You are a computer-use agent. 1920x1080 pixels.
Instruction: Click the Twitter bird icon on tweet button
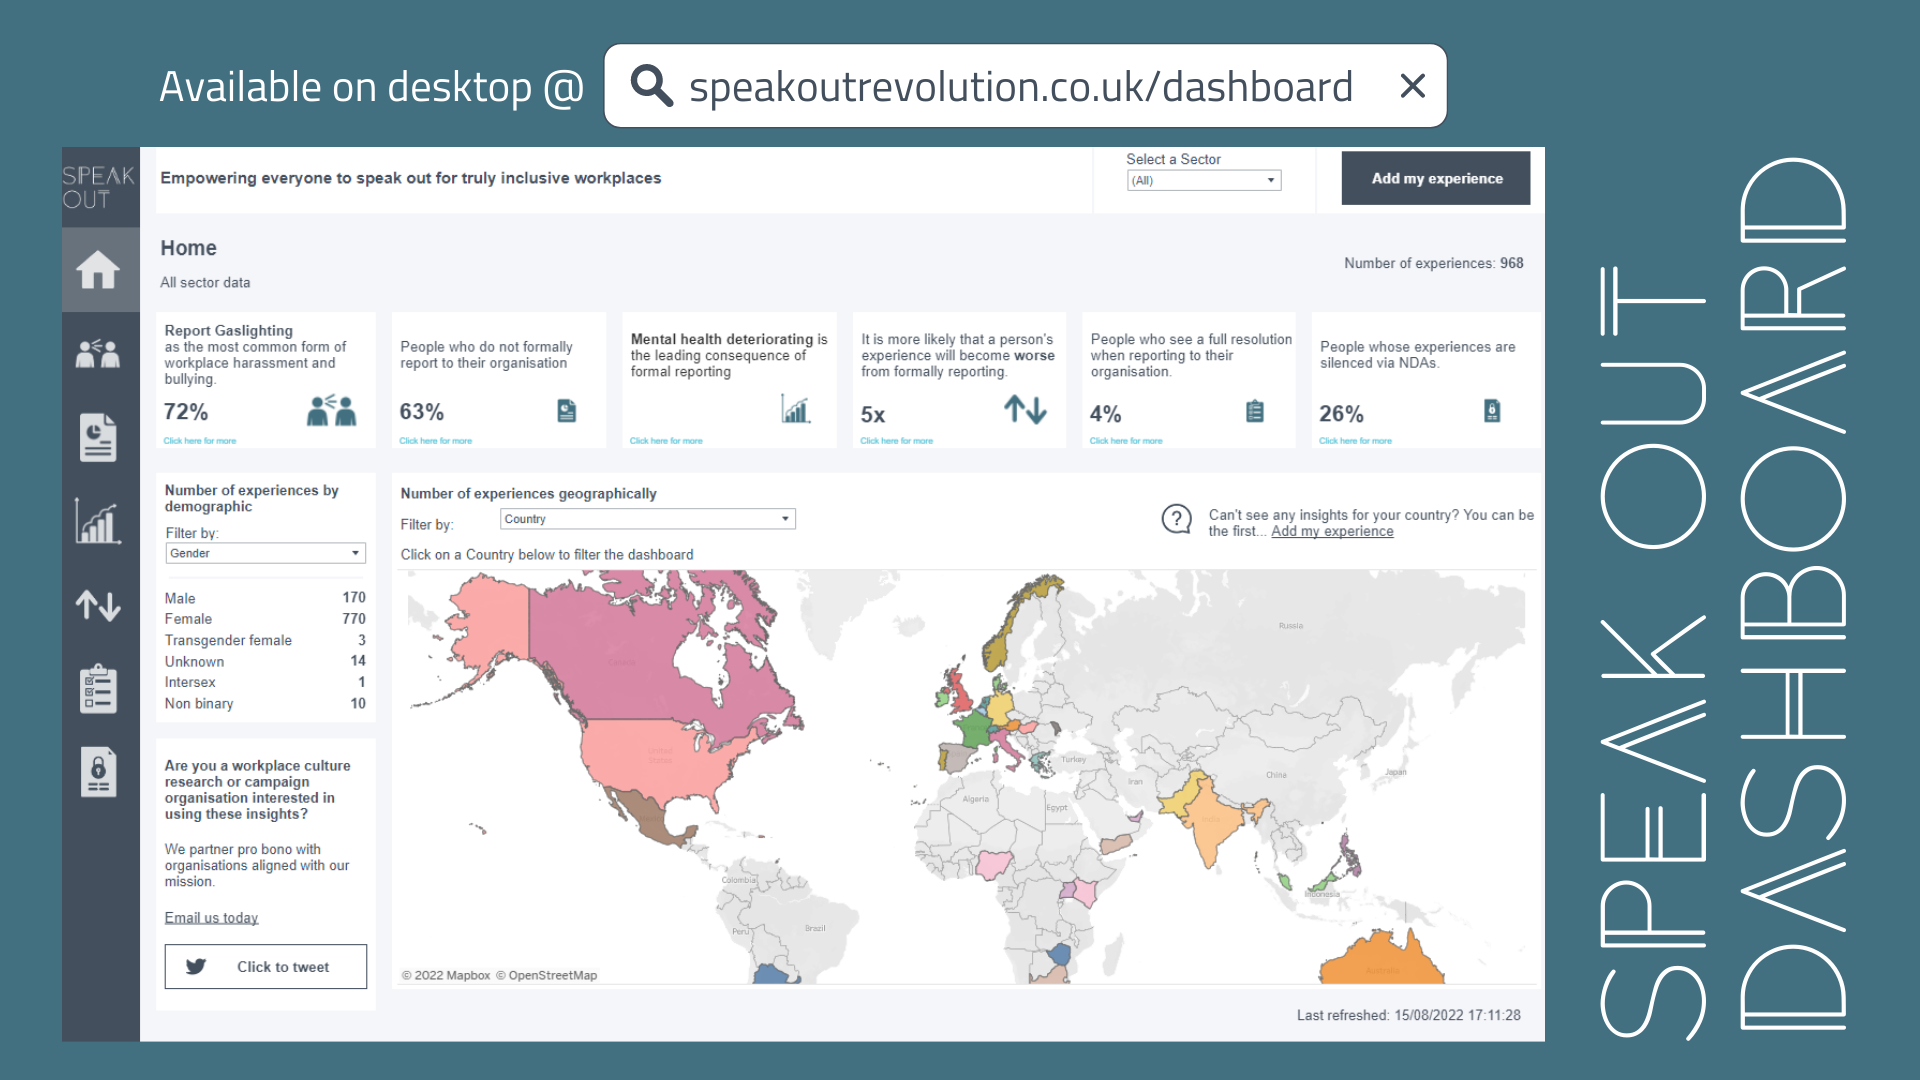point(196,966)
